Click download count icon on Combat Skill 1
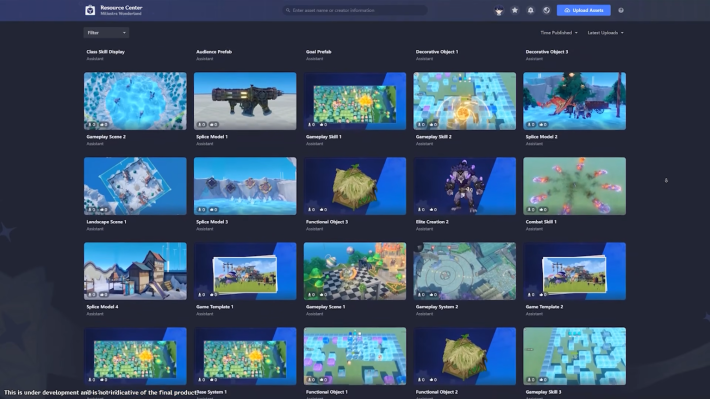The image size is (710, 399). pyautogui.click(x=529, y=210)
